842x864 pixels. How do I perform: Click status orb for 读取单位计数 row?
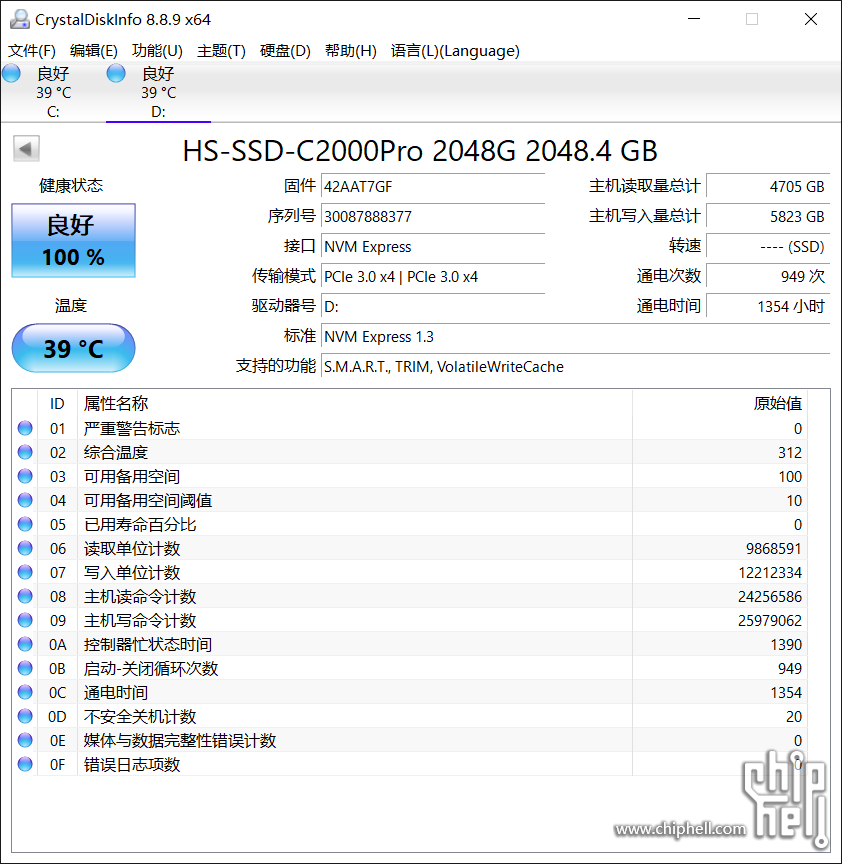coord(25,548)
